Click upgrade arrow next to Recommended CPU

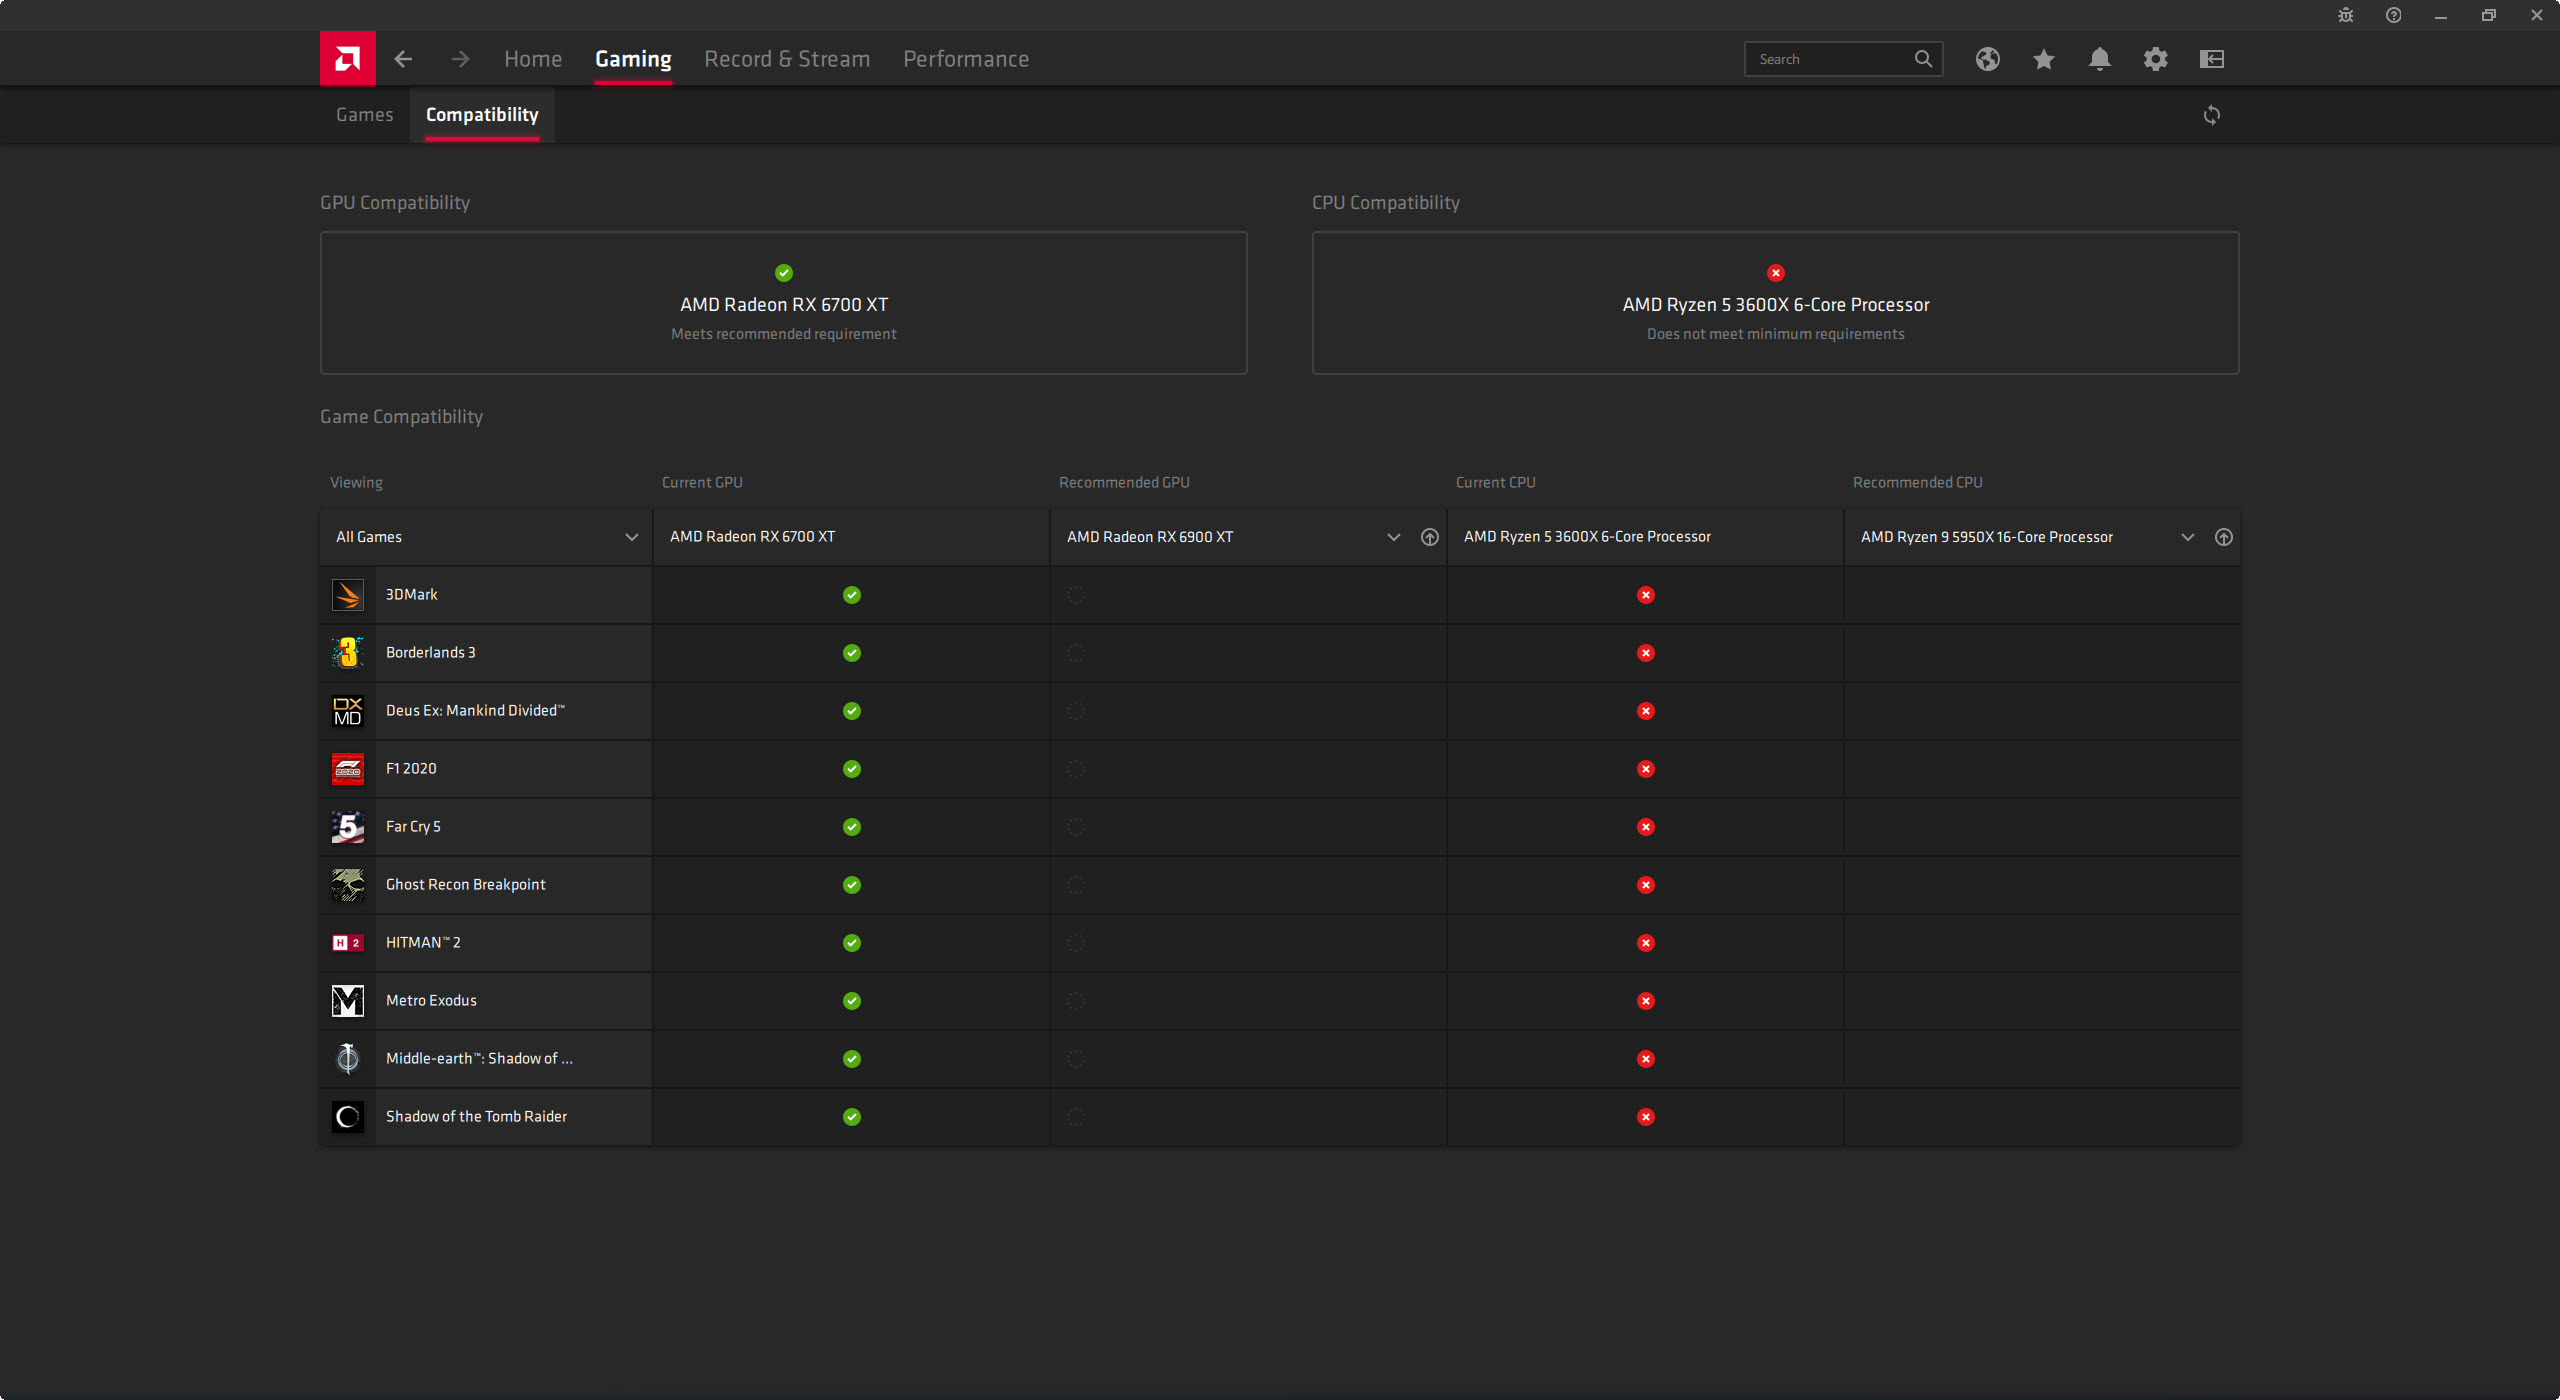tap(2224, 537)
